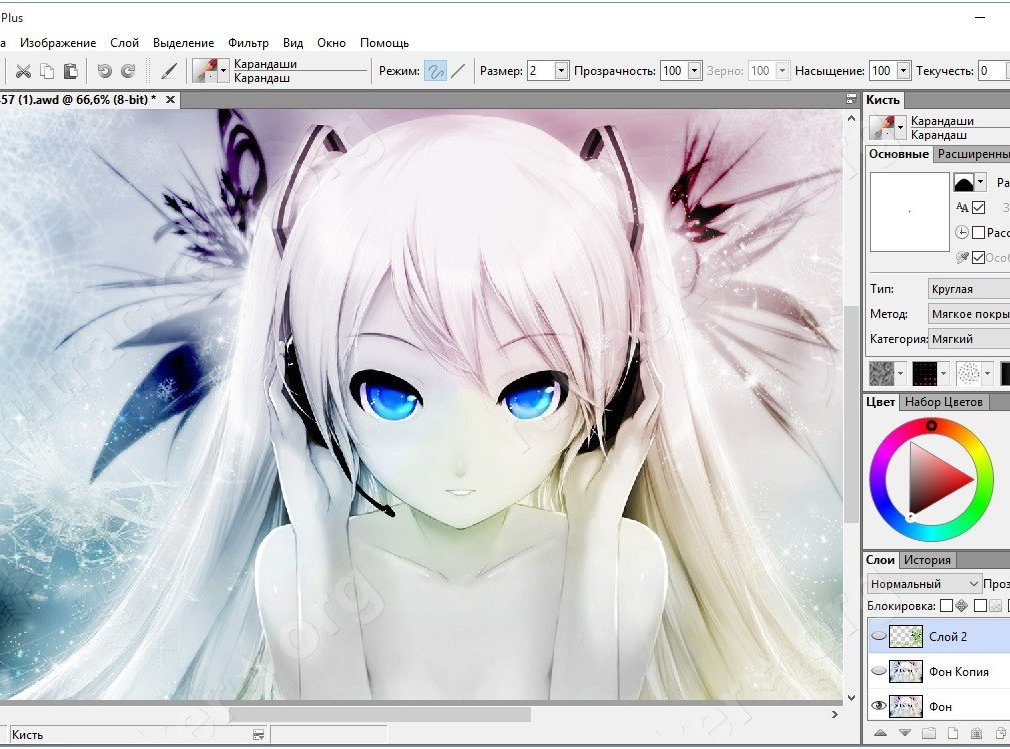Viewport: 1010px width, 749px height.
Task: Toggle the checkbox next to the AA icon
Action: [978, 207]
